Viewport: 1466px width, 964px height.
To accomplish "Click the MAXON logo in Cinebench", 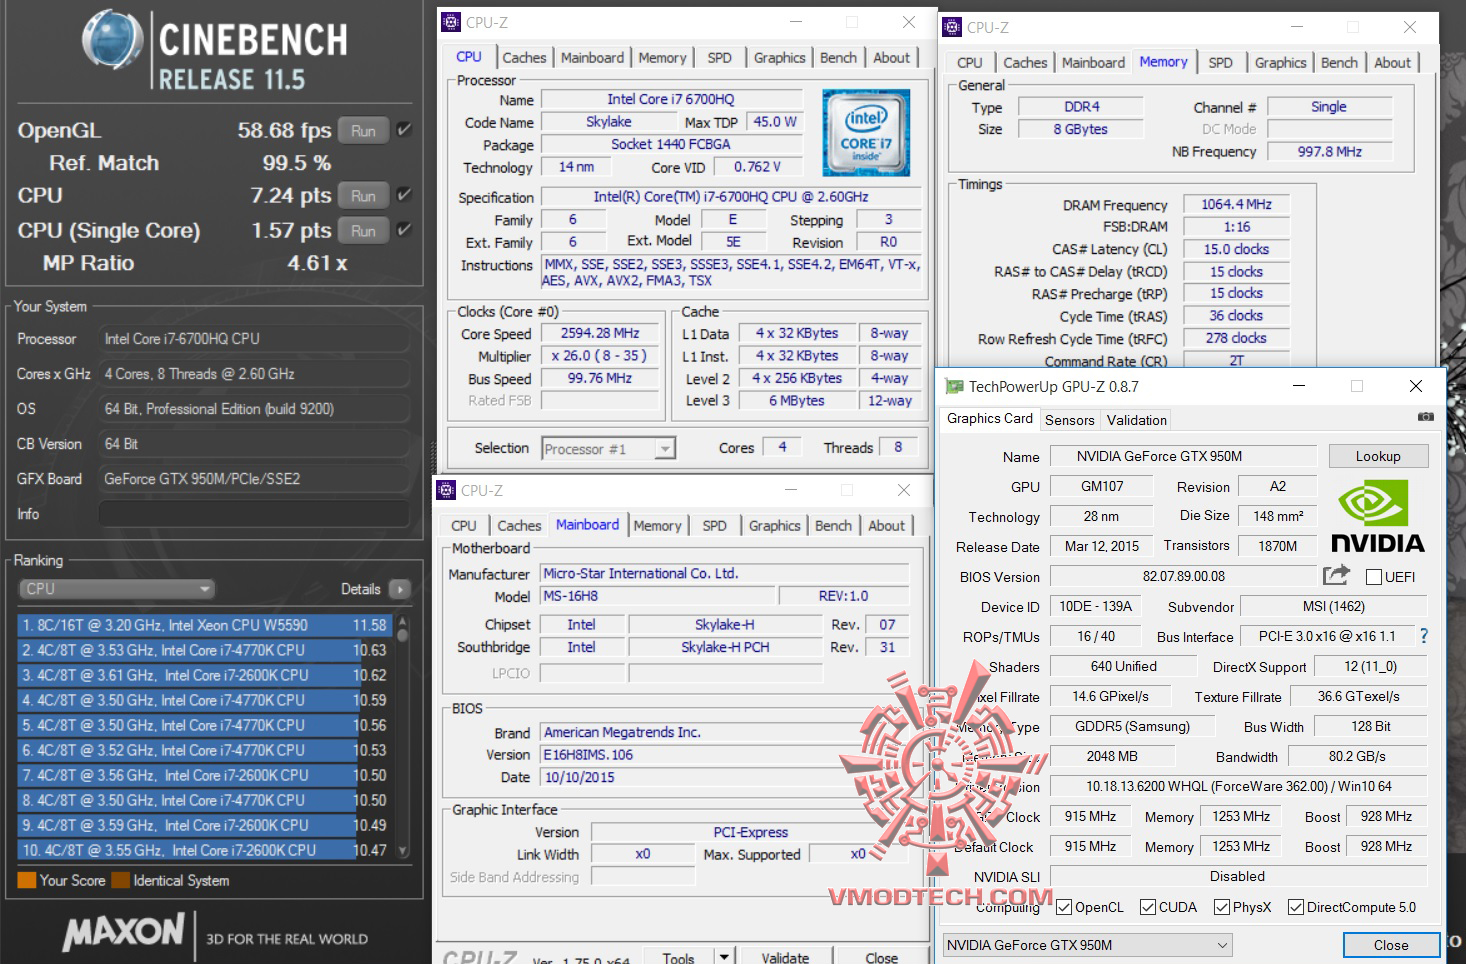I will [124, 932].
